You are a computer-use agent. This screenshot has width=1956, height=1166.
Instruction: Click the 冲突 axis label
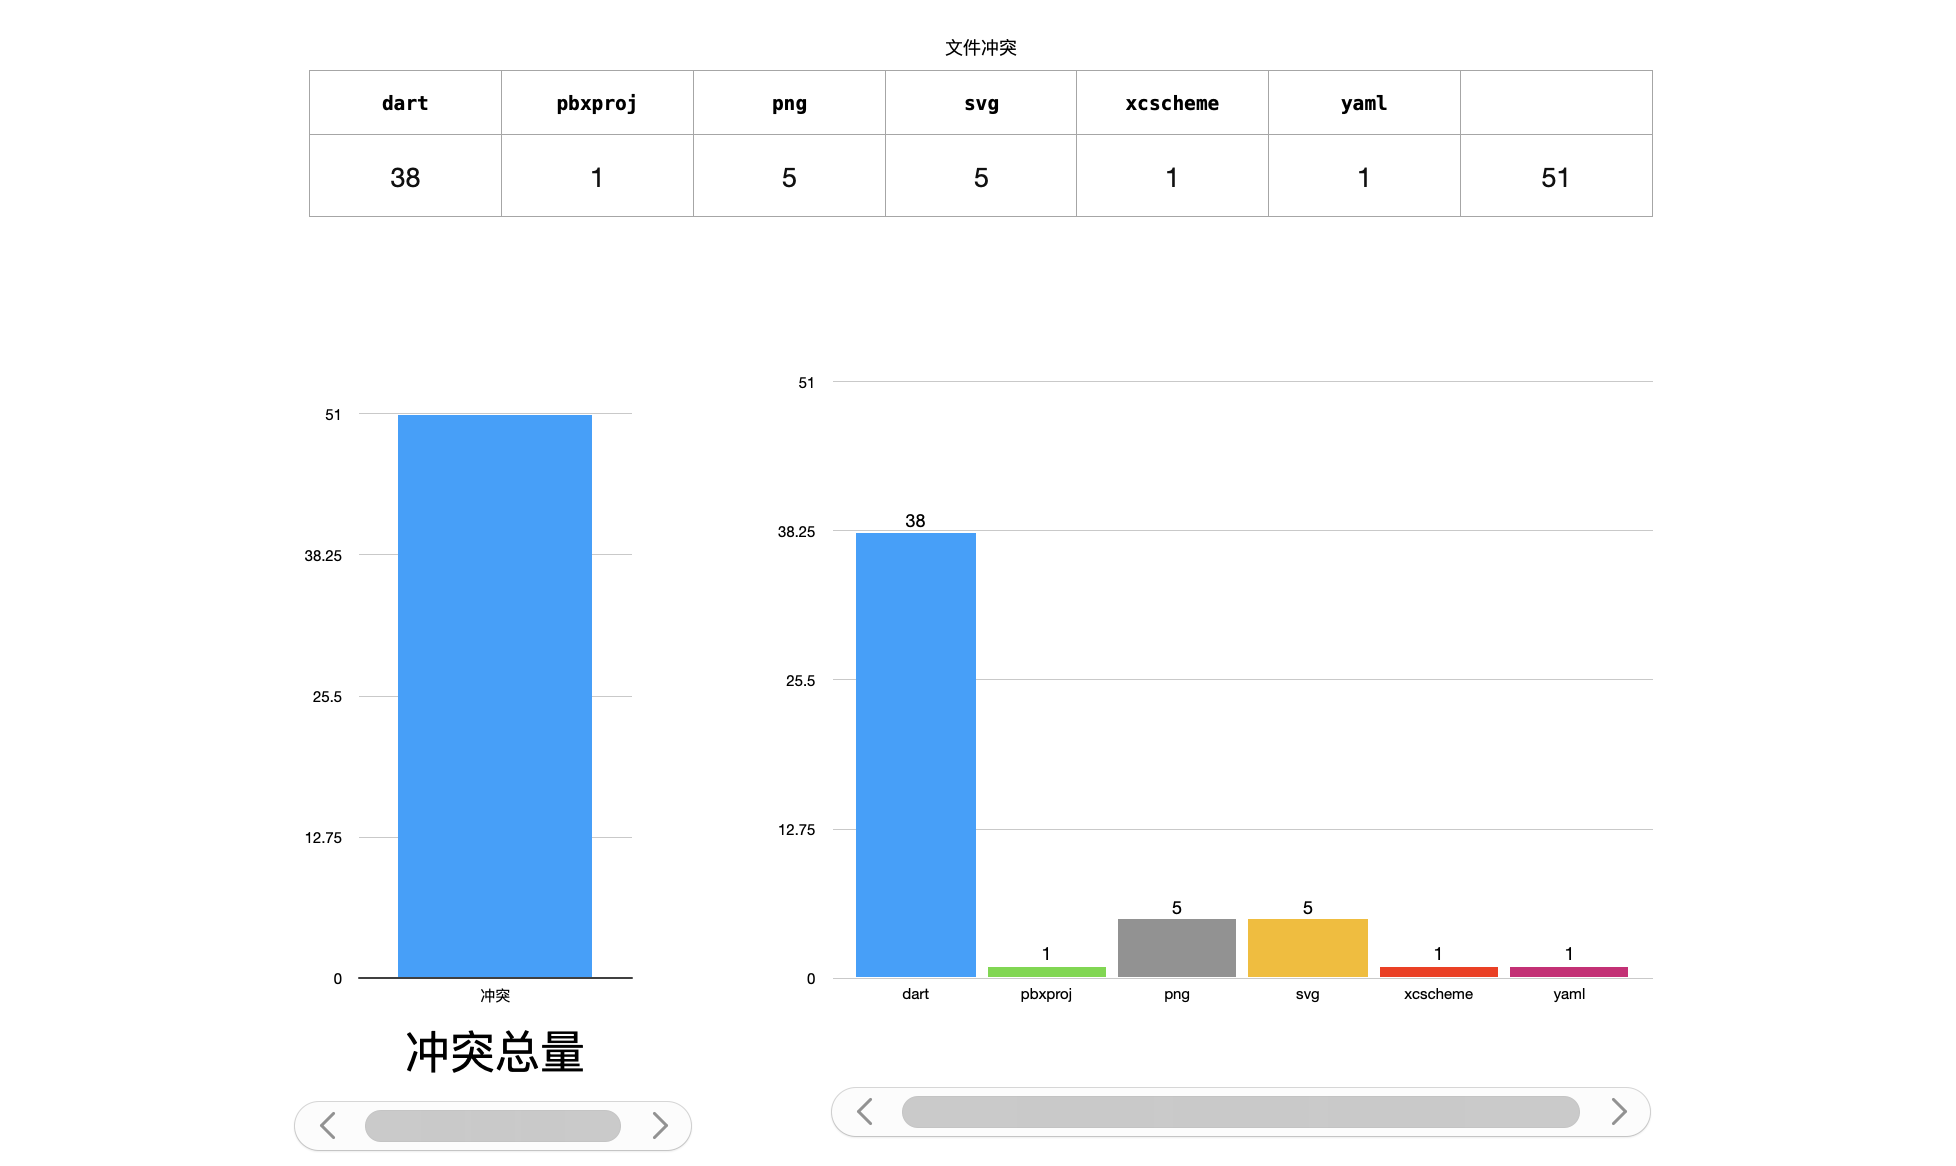pos(495,996)
